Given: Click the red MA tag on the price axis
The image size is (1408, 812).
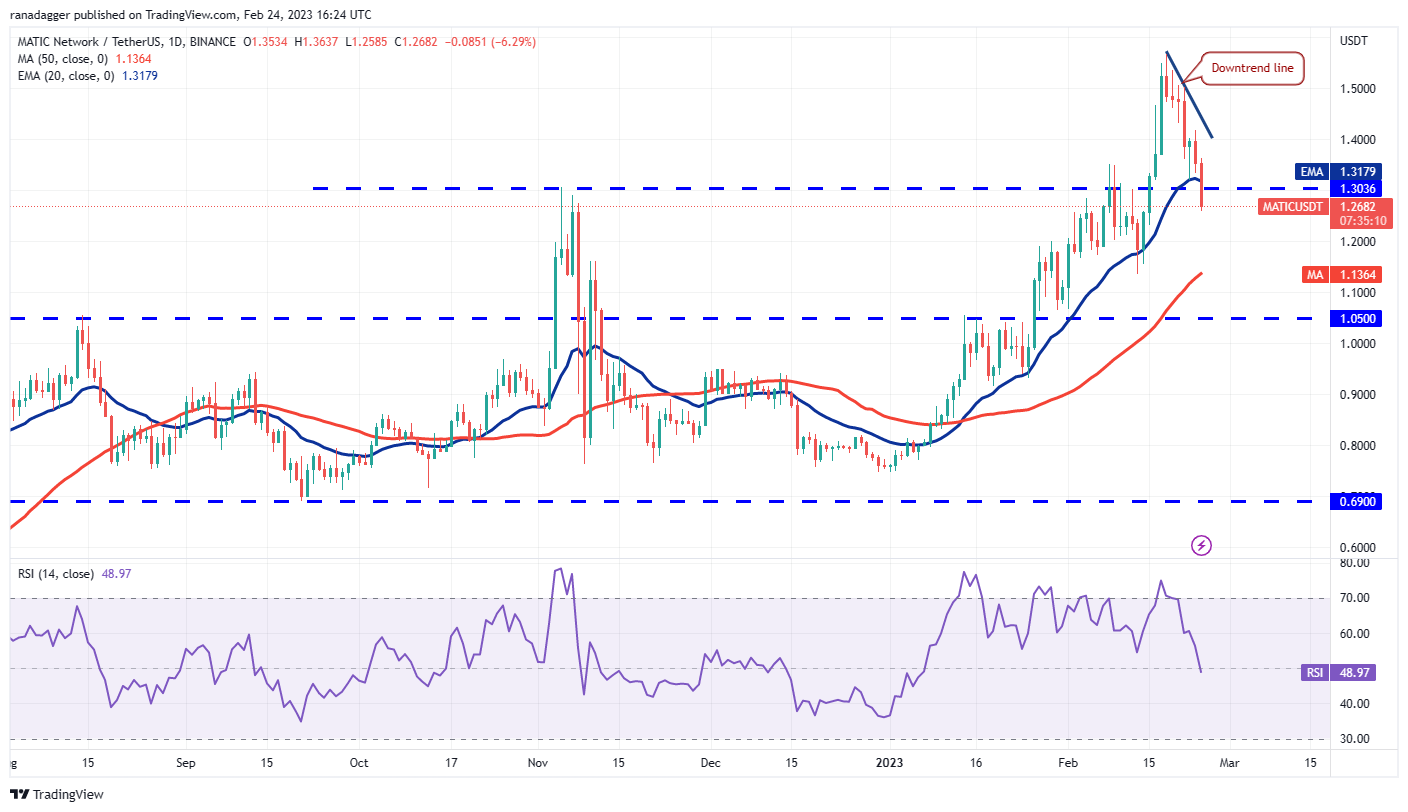Looking at the screenshot, I should coord(1313,273).
